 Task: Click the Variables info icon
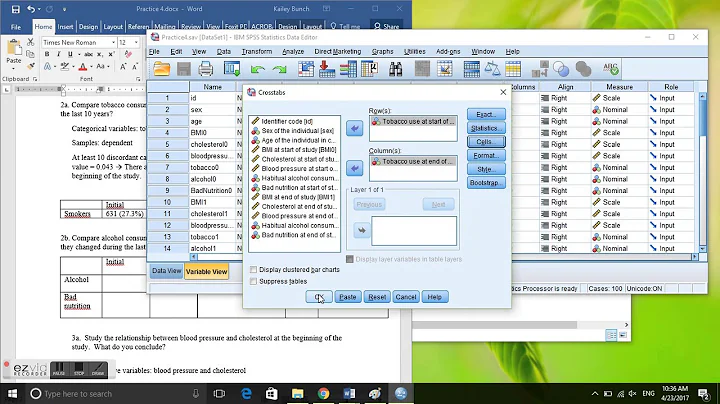pyautogui.click(x=348, y=69)
